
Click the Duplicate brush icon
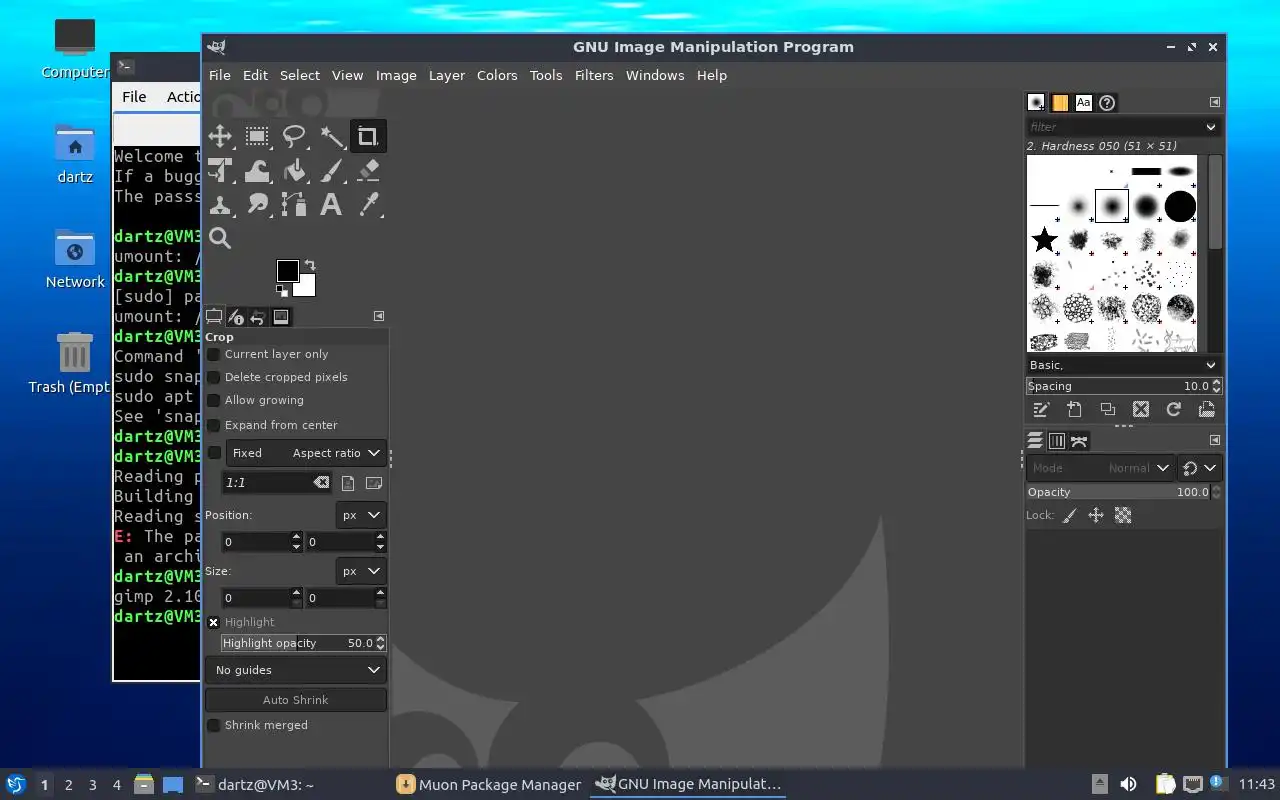[x=1107, y=409]
